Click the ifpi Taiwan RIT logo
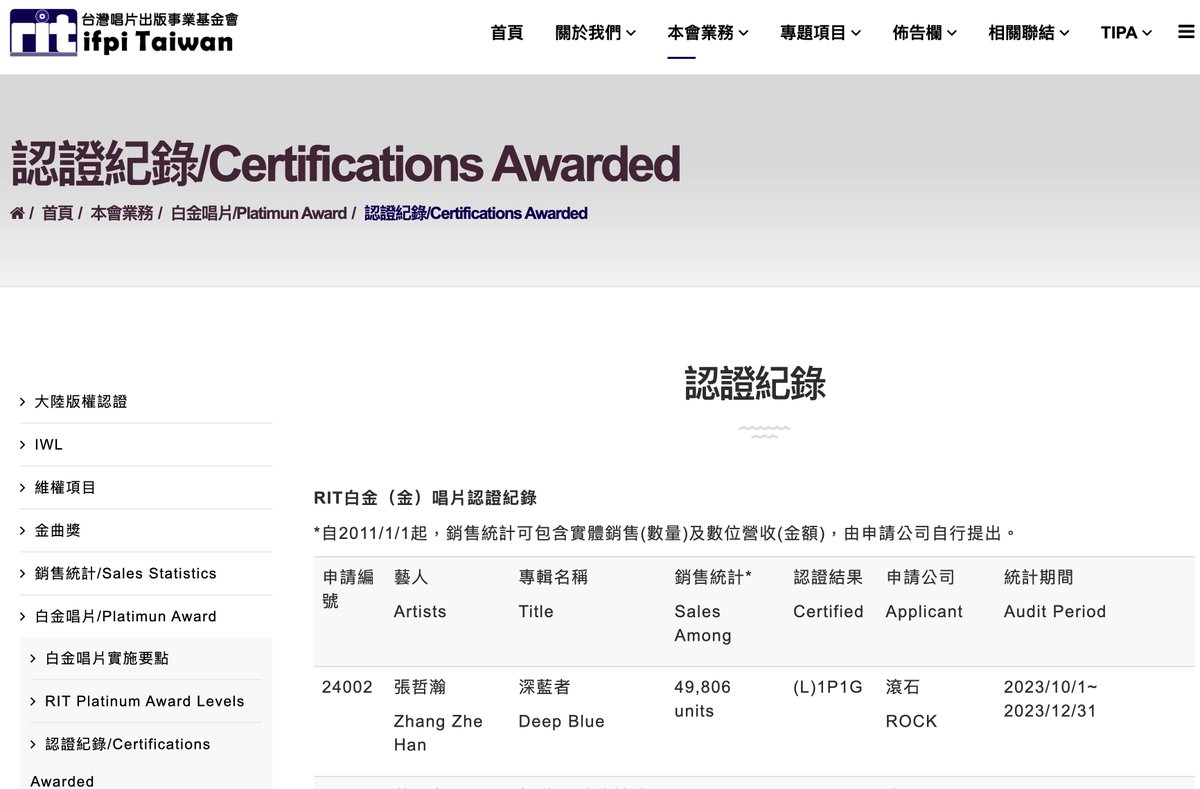 click(124, 32)
